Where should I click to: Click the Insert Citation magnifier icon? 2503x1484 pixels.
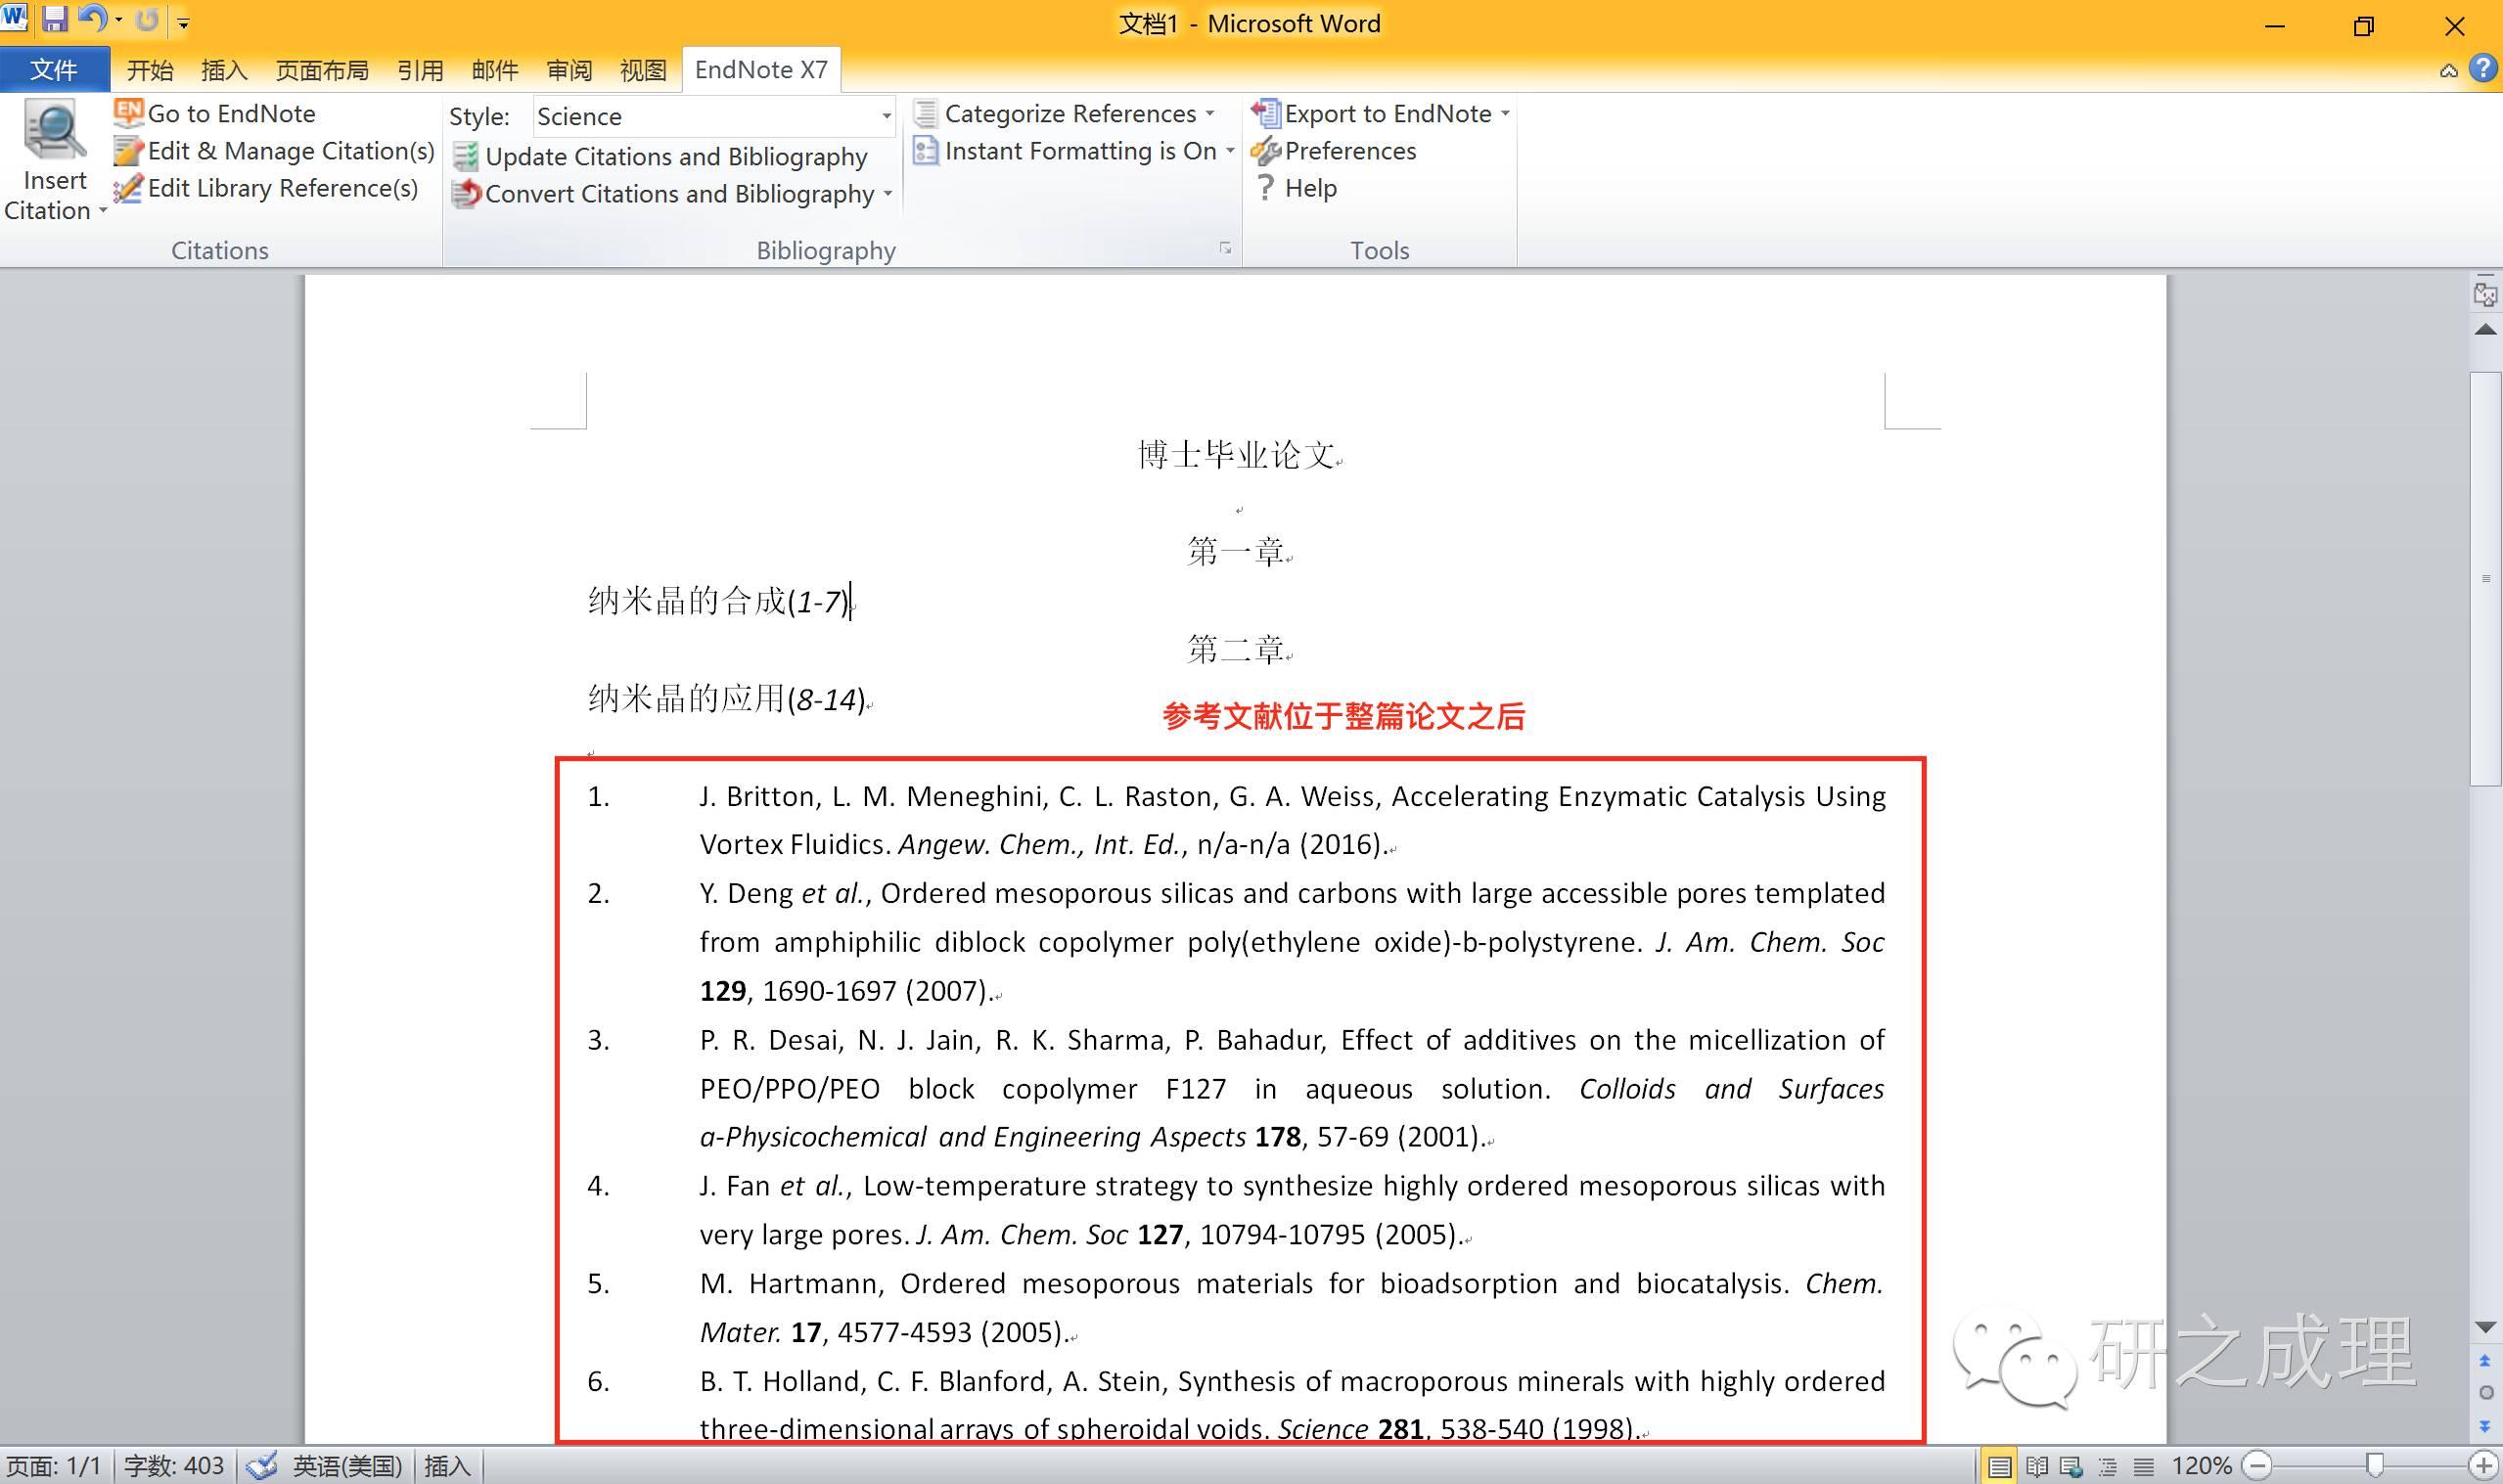point(54,131)
